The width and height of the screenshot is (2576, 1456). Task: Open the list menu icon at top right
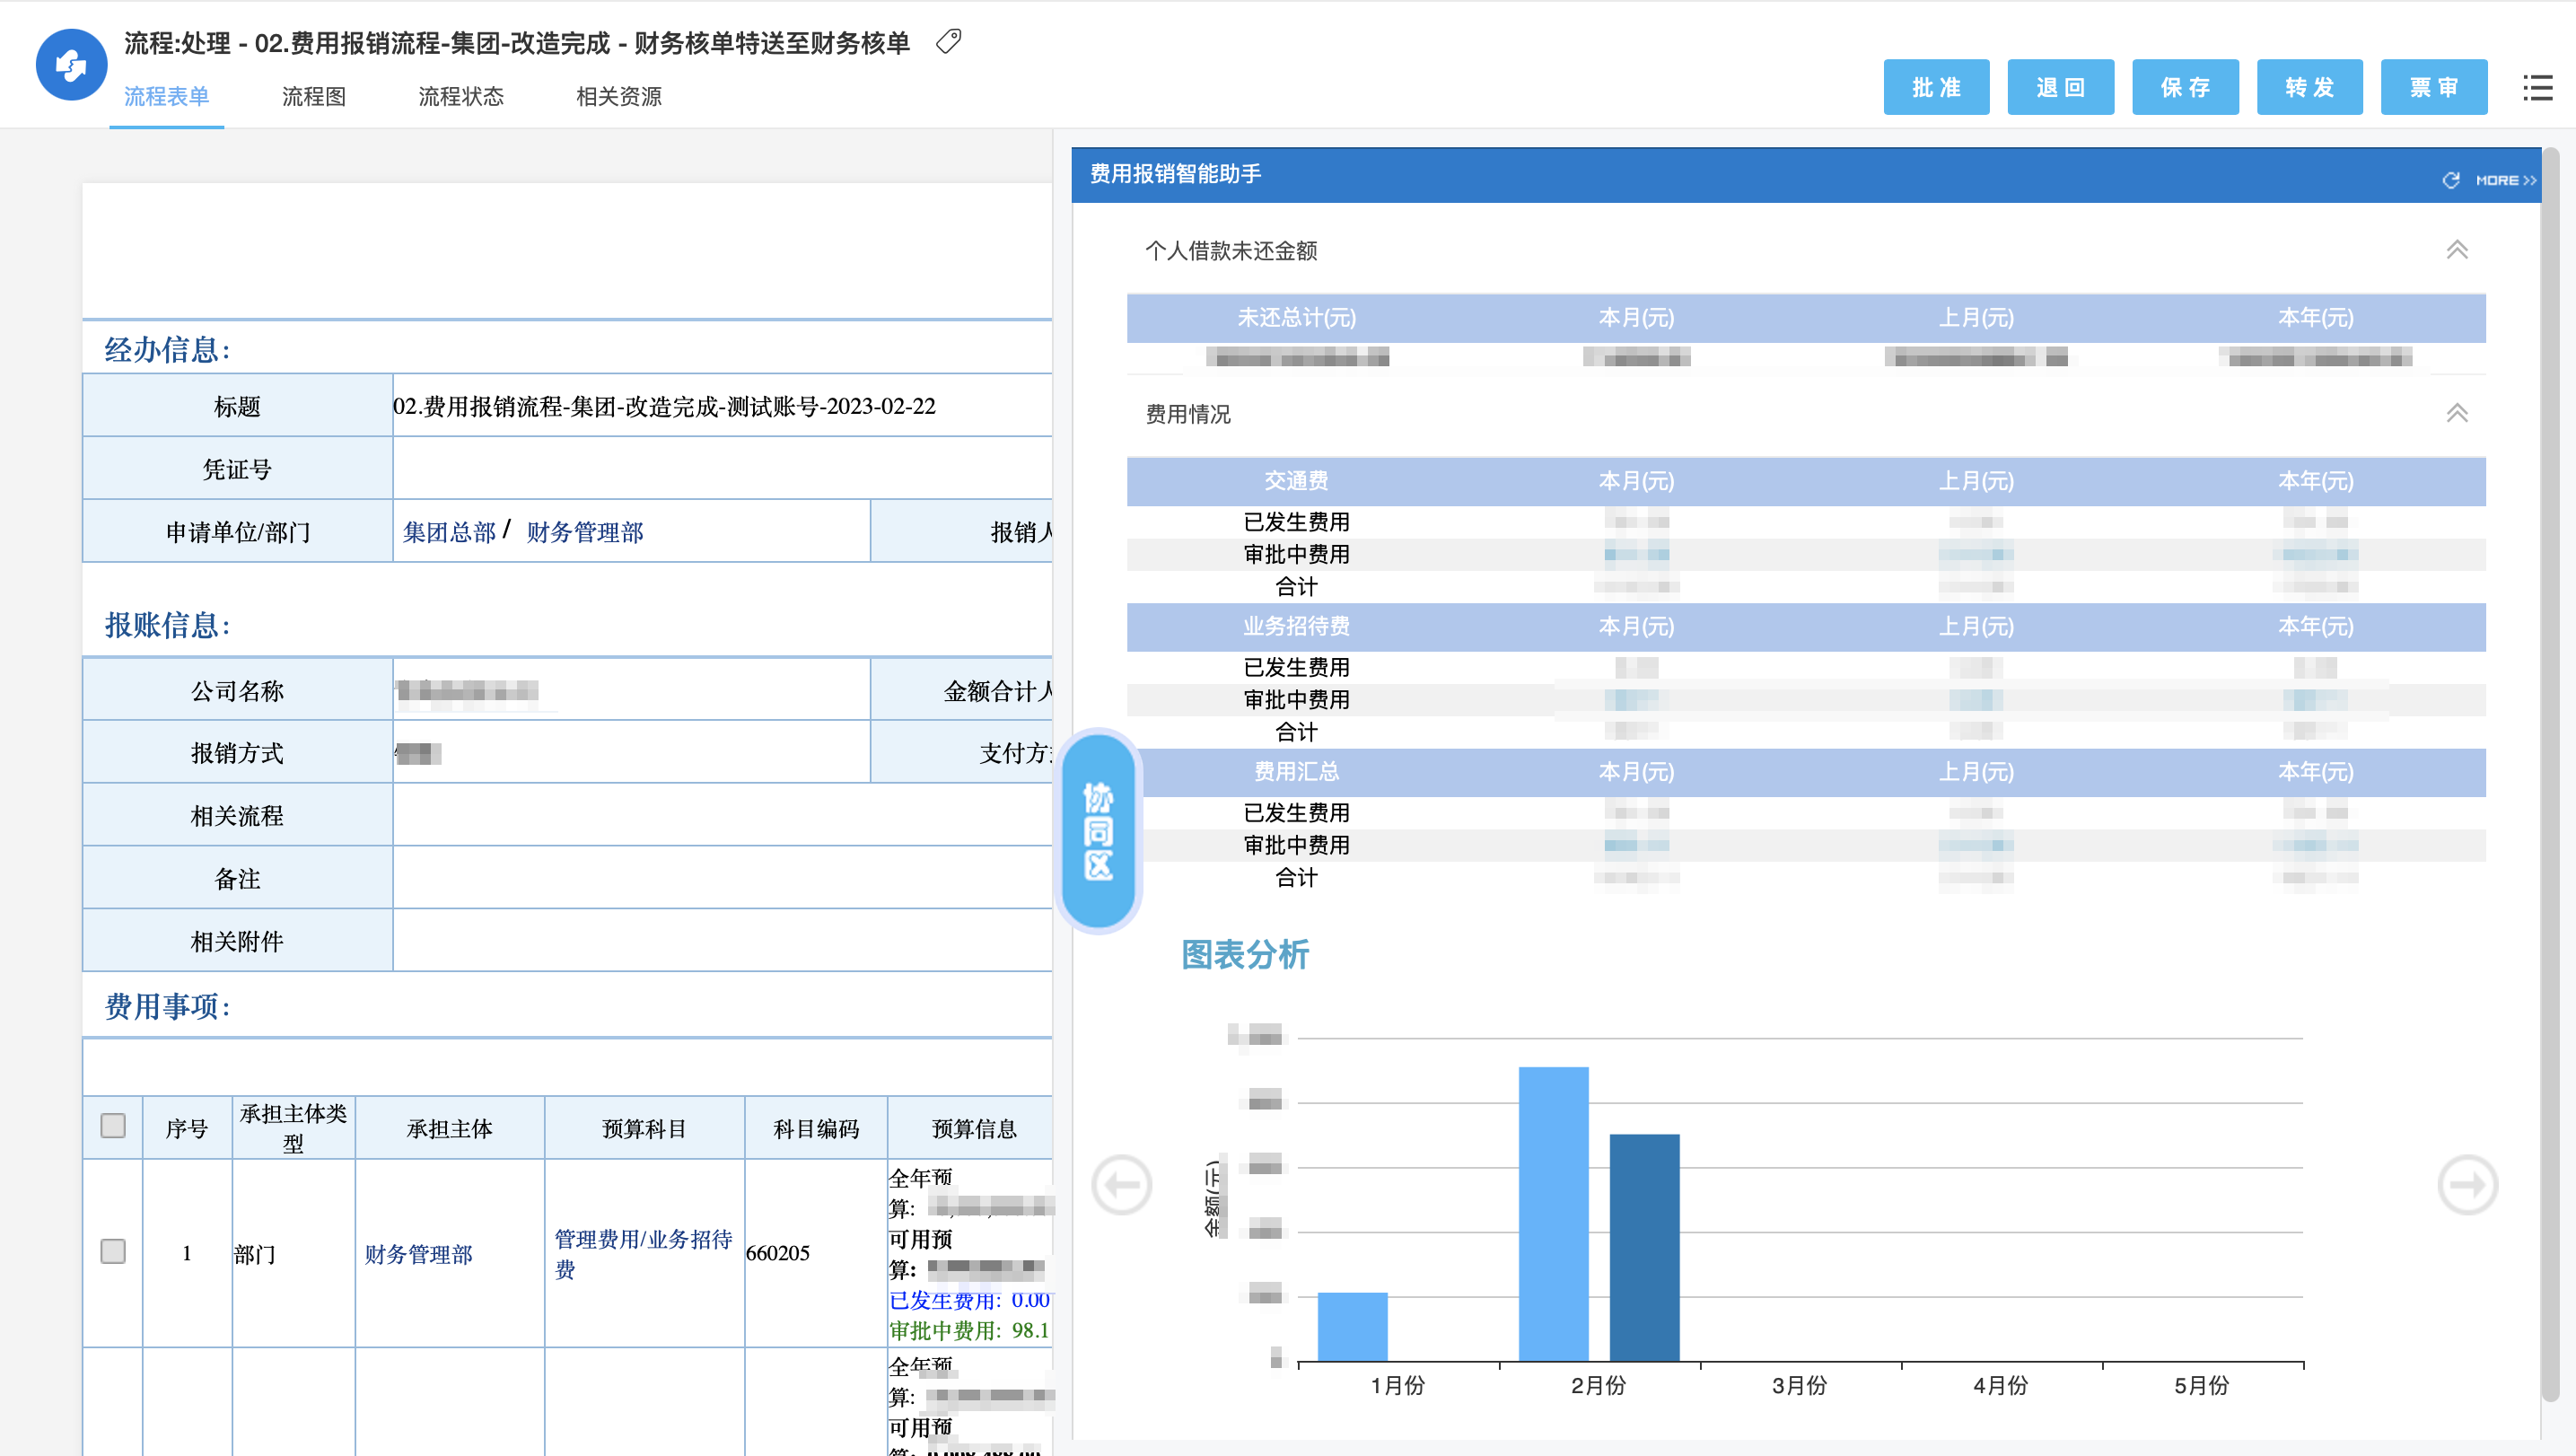(x=2537, y=88)
